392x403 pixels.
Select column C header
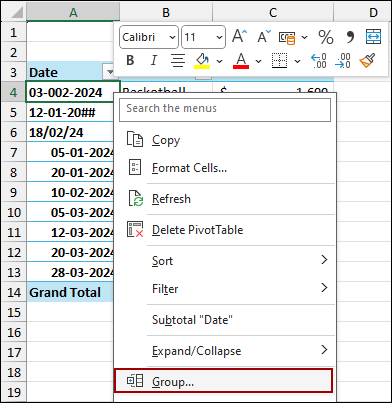coord(273,13)
